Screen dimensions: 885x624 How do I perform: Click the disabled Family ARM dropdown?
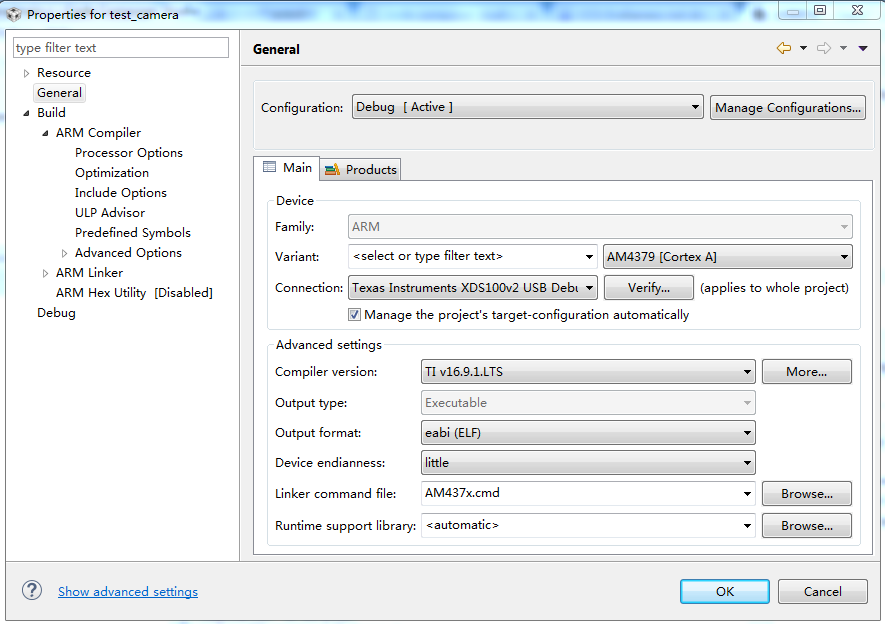coord(600,227)
